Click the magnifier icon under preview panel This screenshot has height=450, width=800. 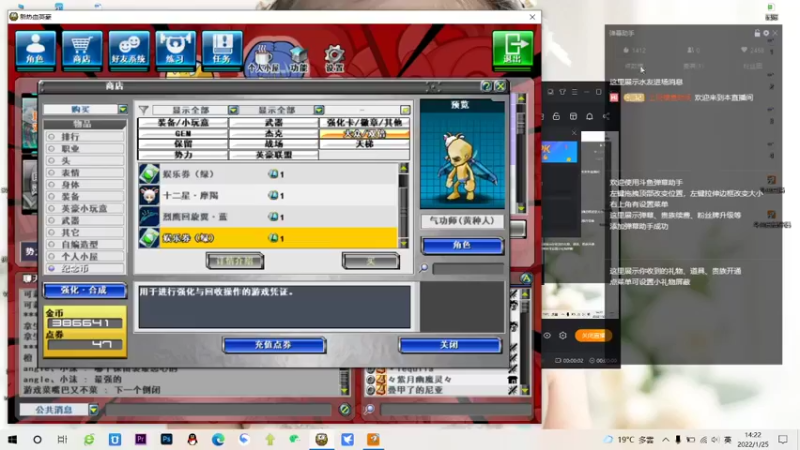pos(424,268)
